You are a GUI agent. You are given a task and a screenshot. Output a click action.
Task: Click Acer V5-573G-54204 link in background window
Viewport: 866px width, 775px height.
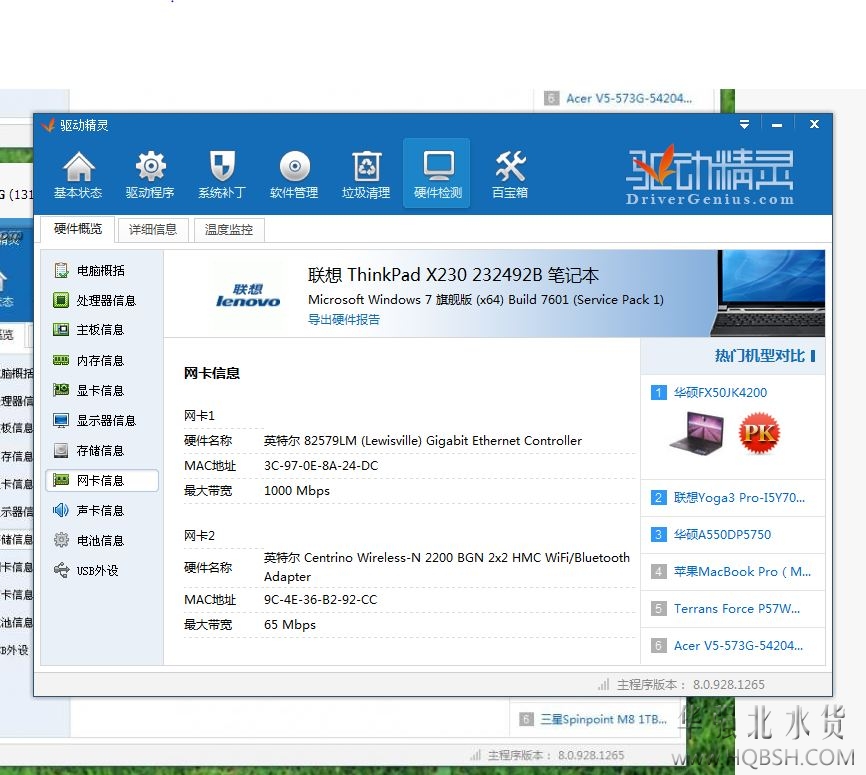629,98
